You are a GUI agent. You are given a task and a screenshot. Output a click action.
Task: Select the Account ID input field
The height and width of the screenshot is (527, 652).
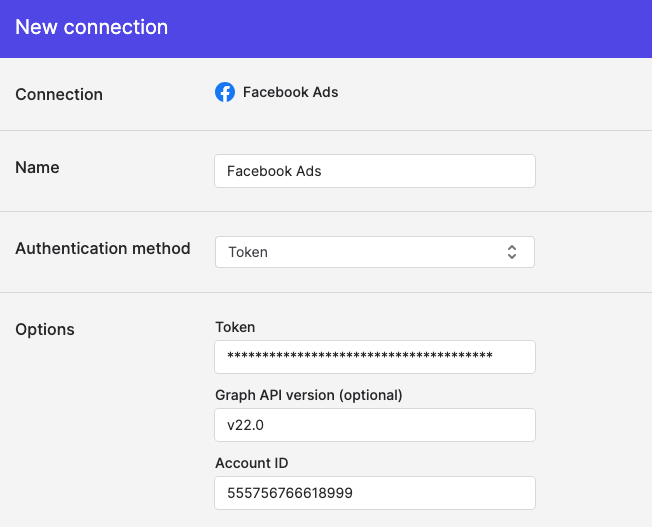(375, 493)
